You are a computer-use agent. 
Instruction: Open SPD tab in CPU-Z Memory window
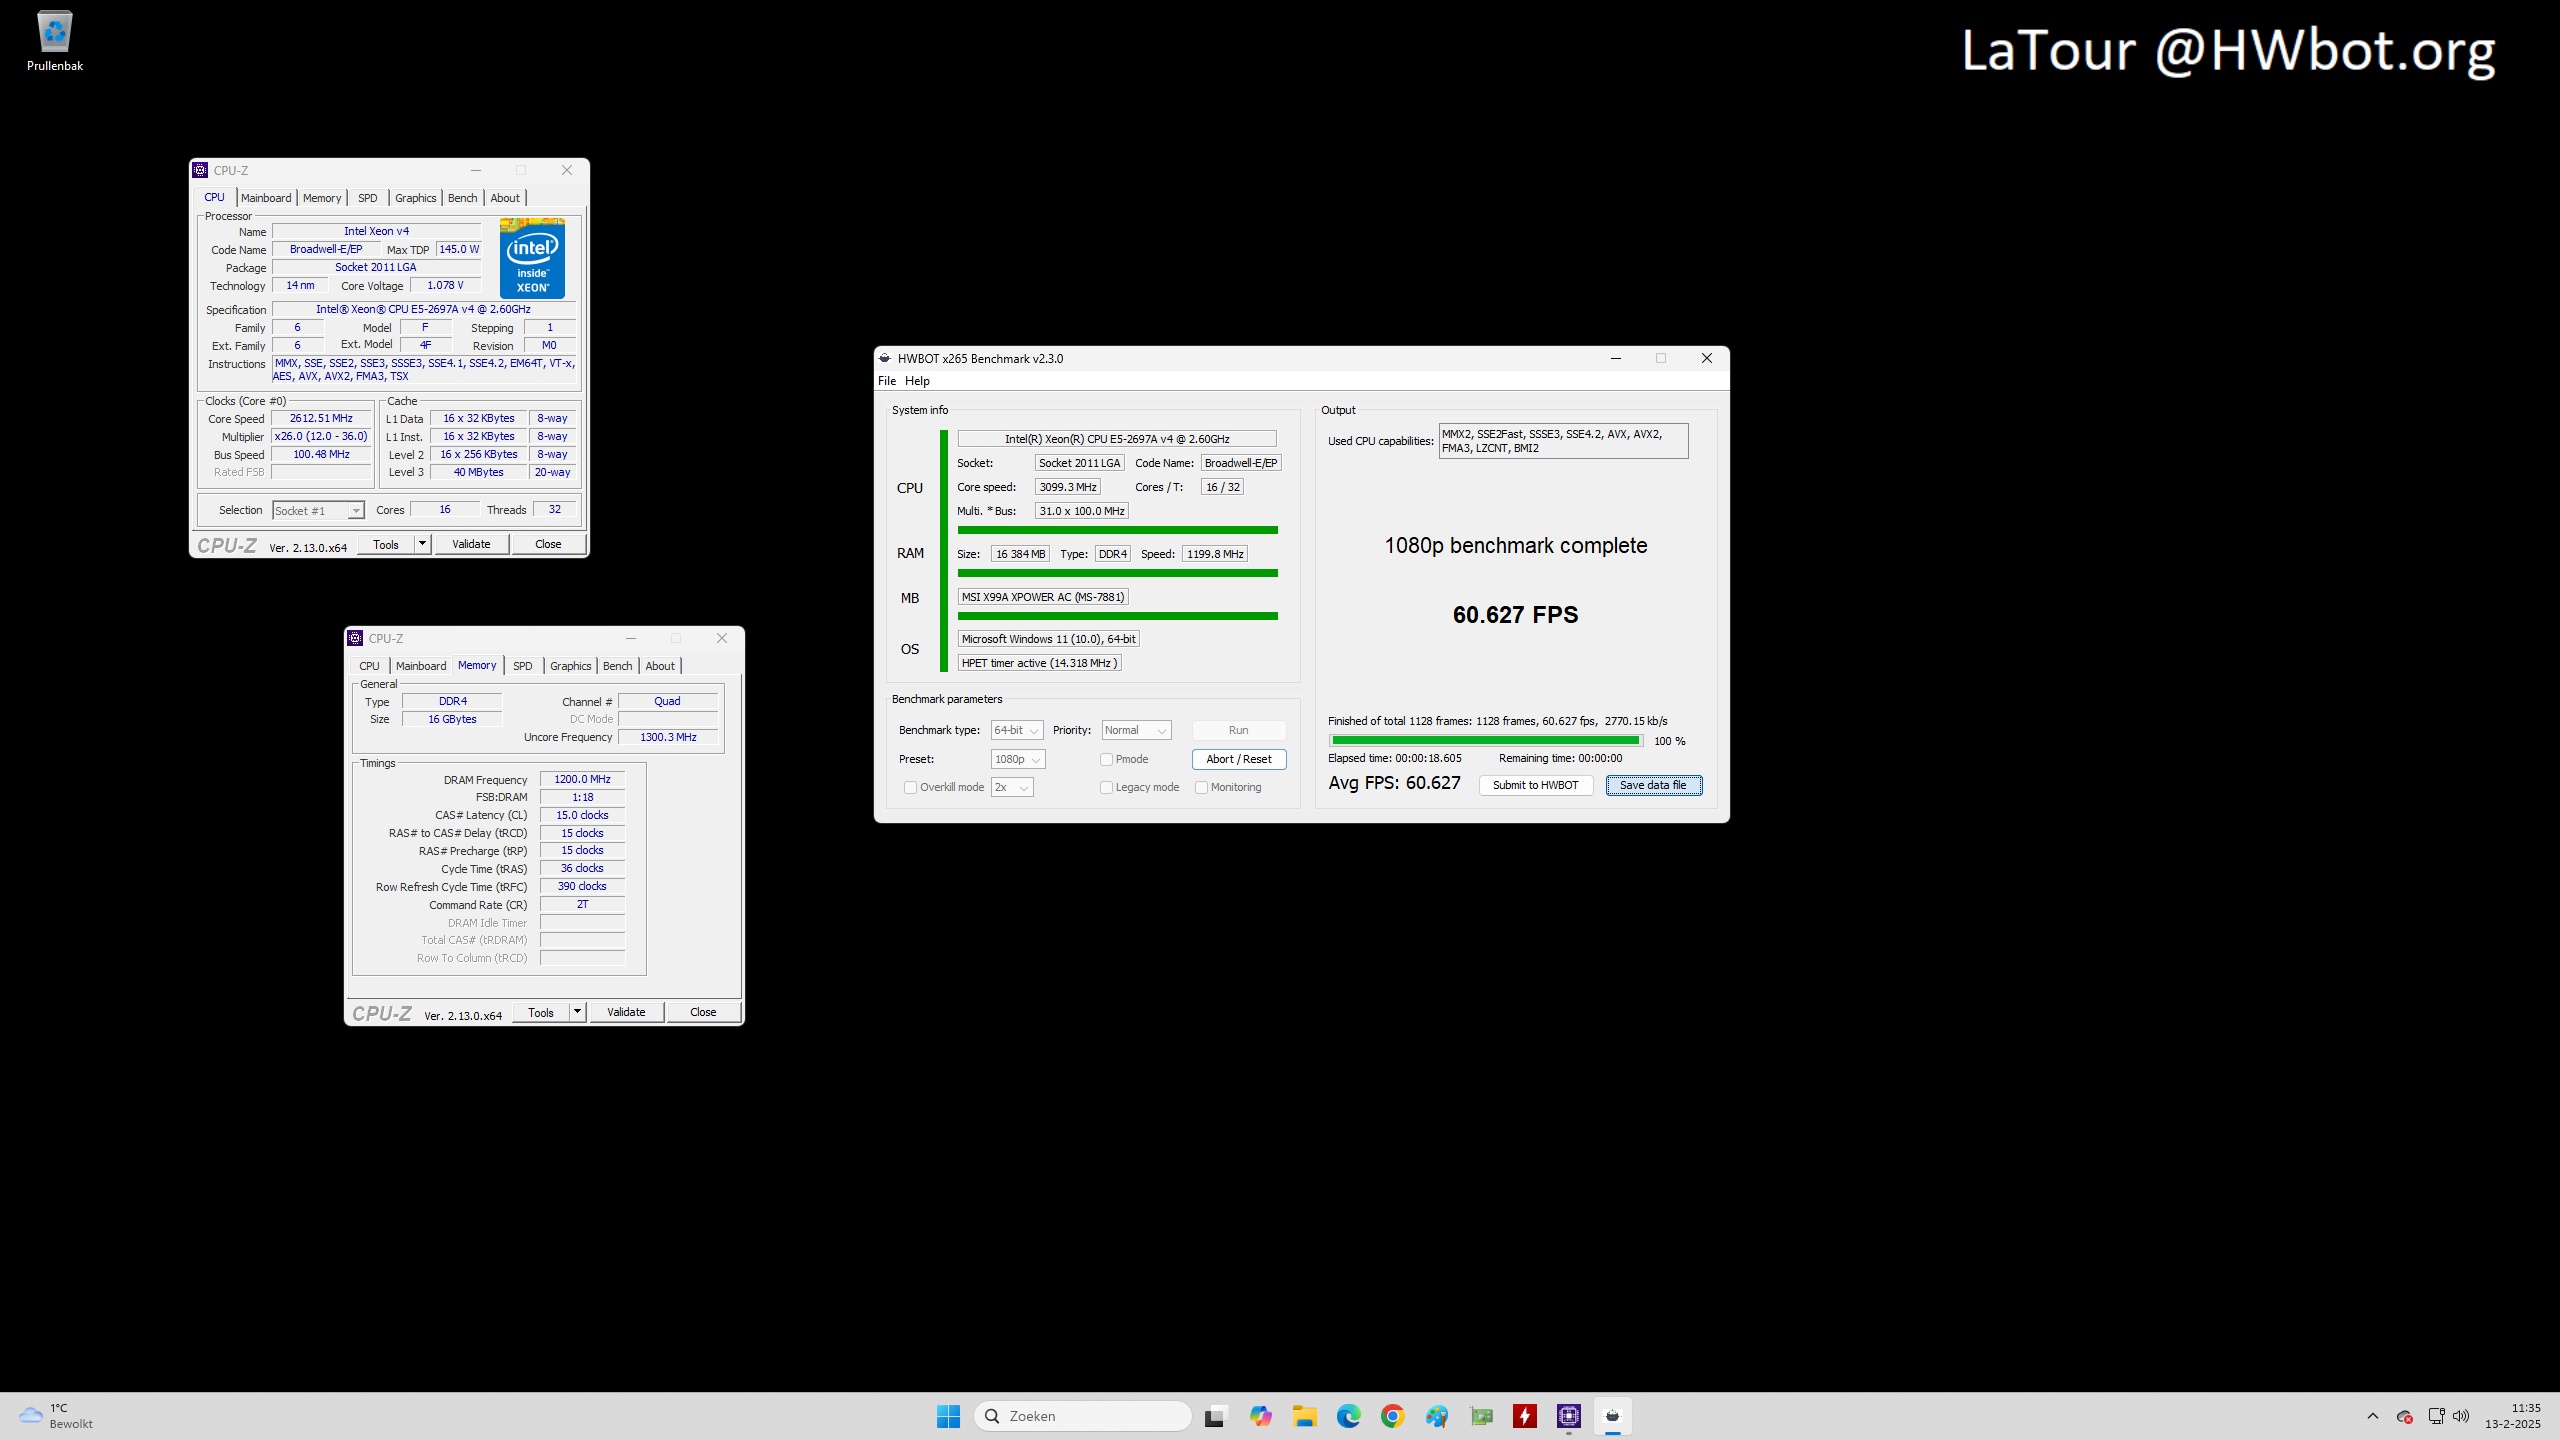coord(523,666)
